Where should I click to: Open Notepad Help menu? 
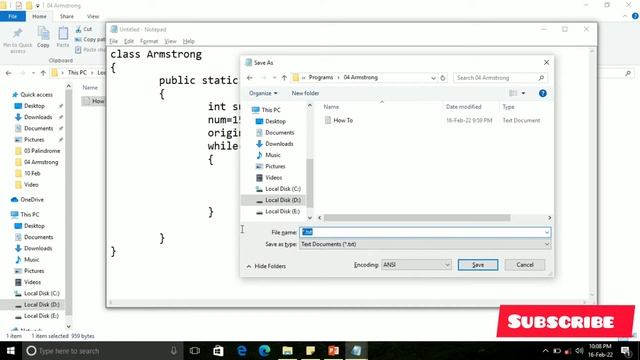pyautogui.click(x=188, y=41)
